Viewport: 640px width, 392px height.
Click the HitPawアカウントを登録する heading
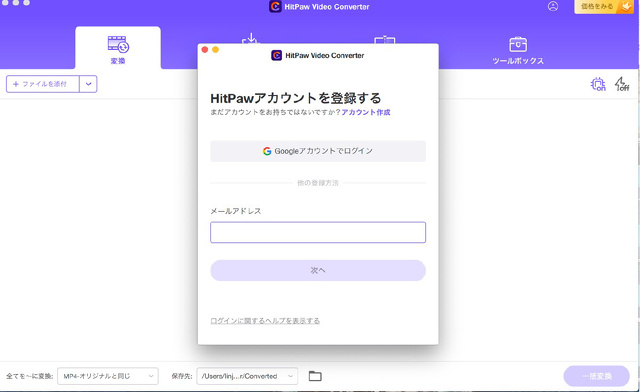point(296,98)
